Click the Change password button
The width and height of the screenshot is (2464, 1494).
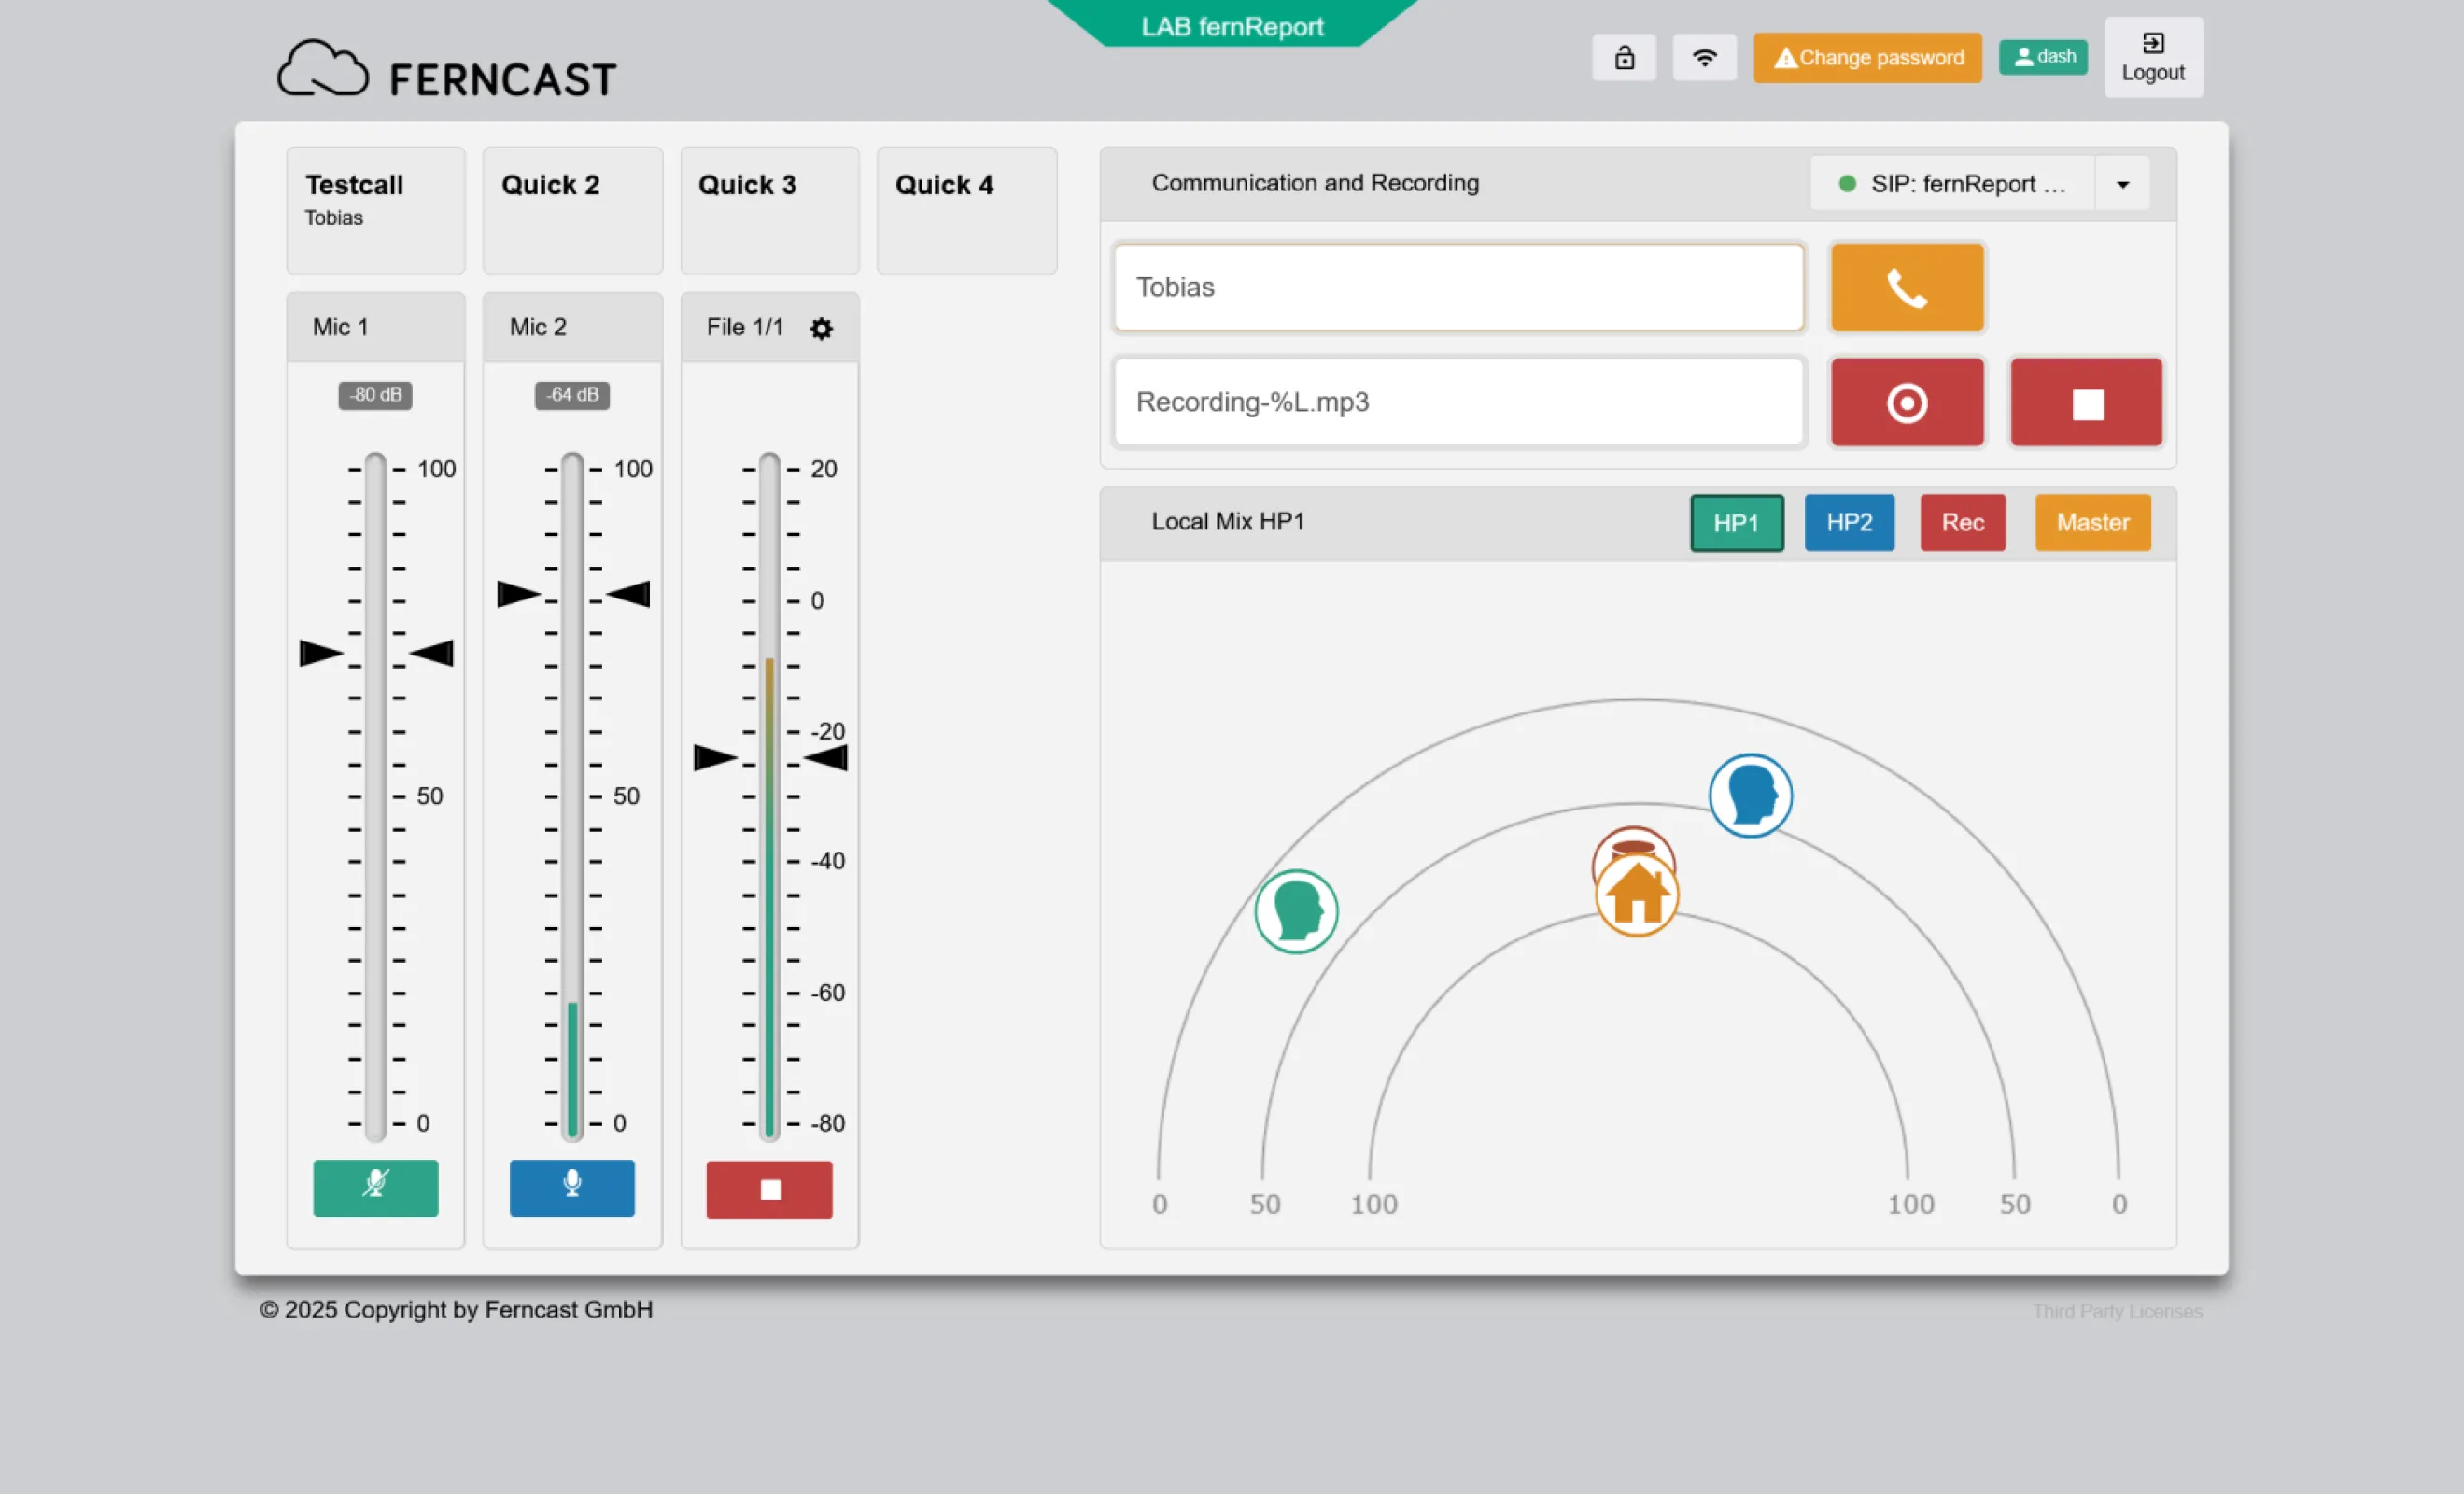(x=1867, y=58)
